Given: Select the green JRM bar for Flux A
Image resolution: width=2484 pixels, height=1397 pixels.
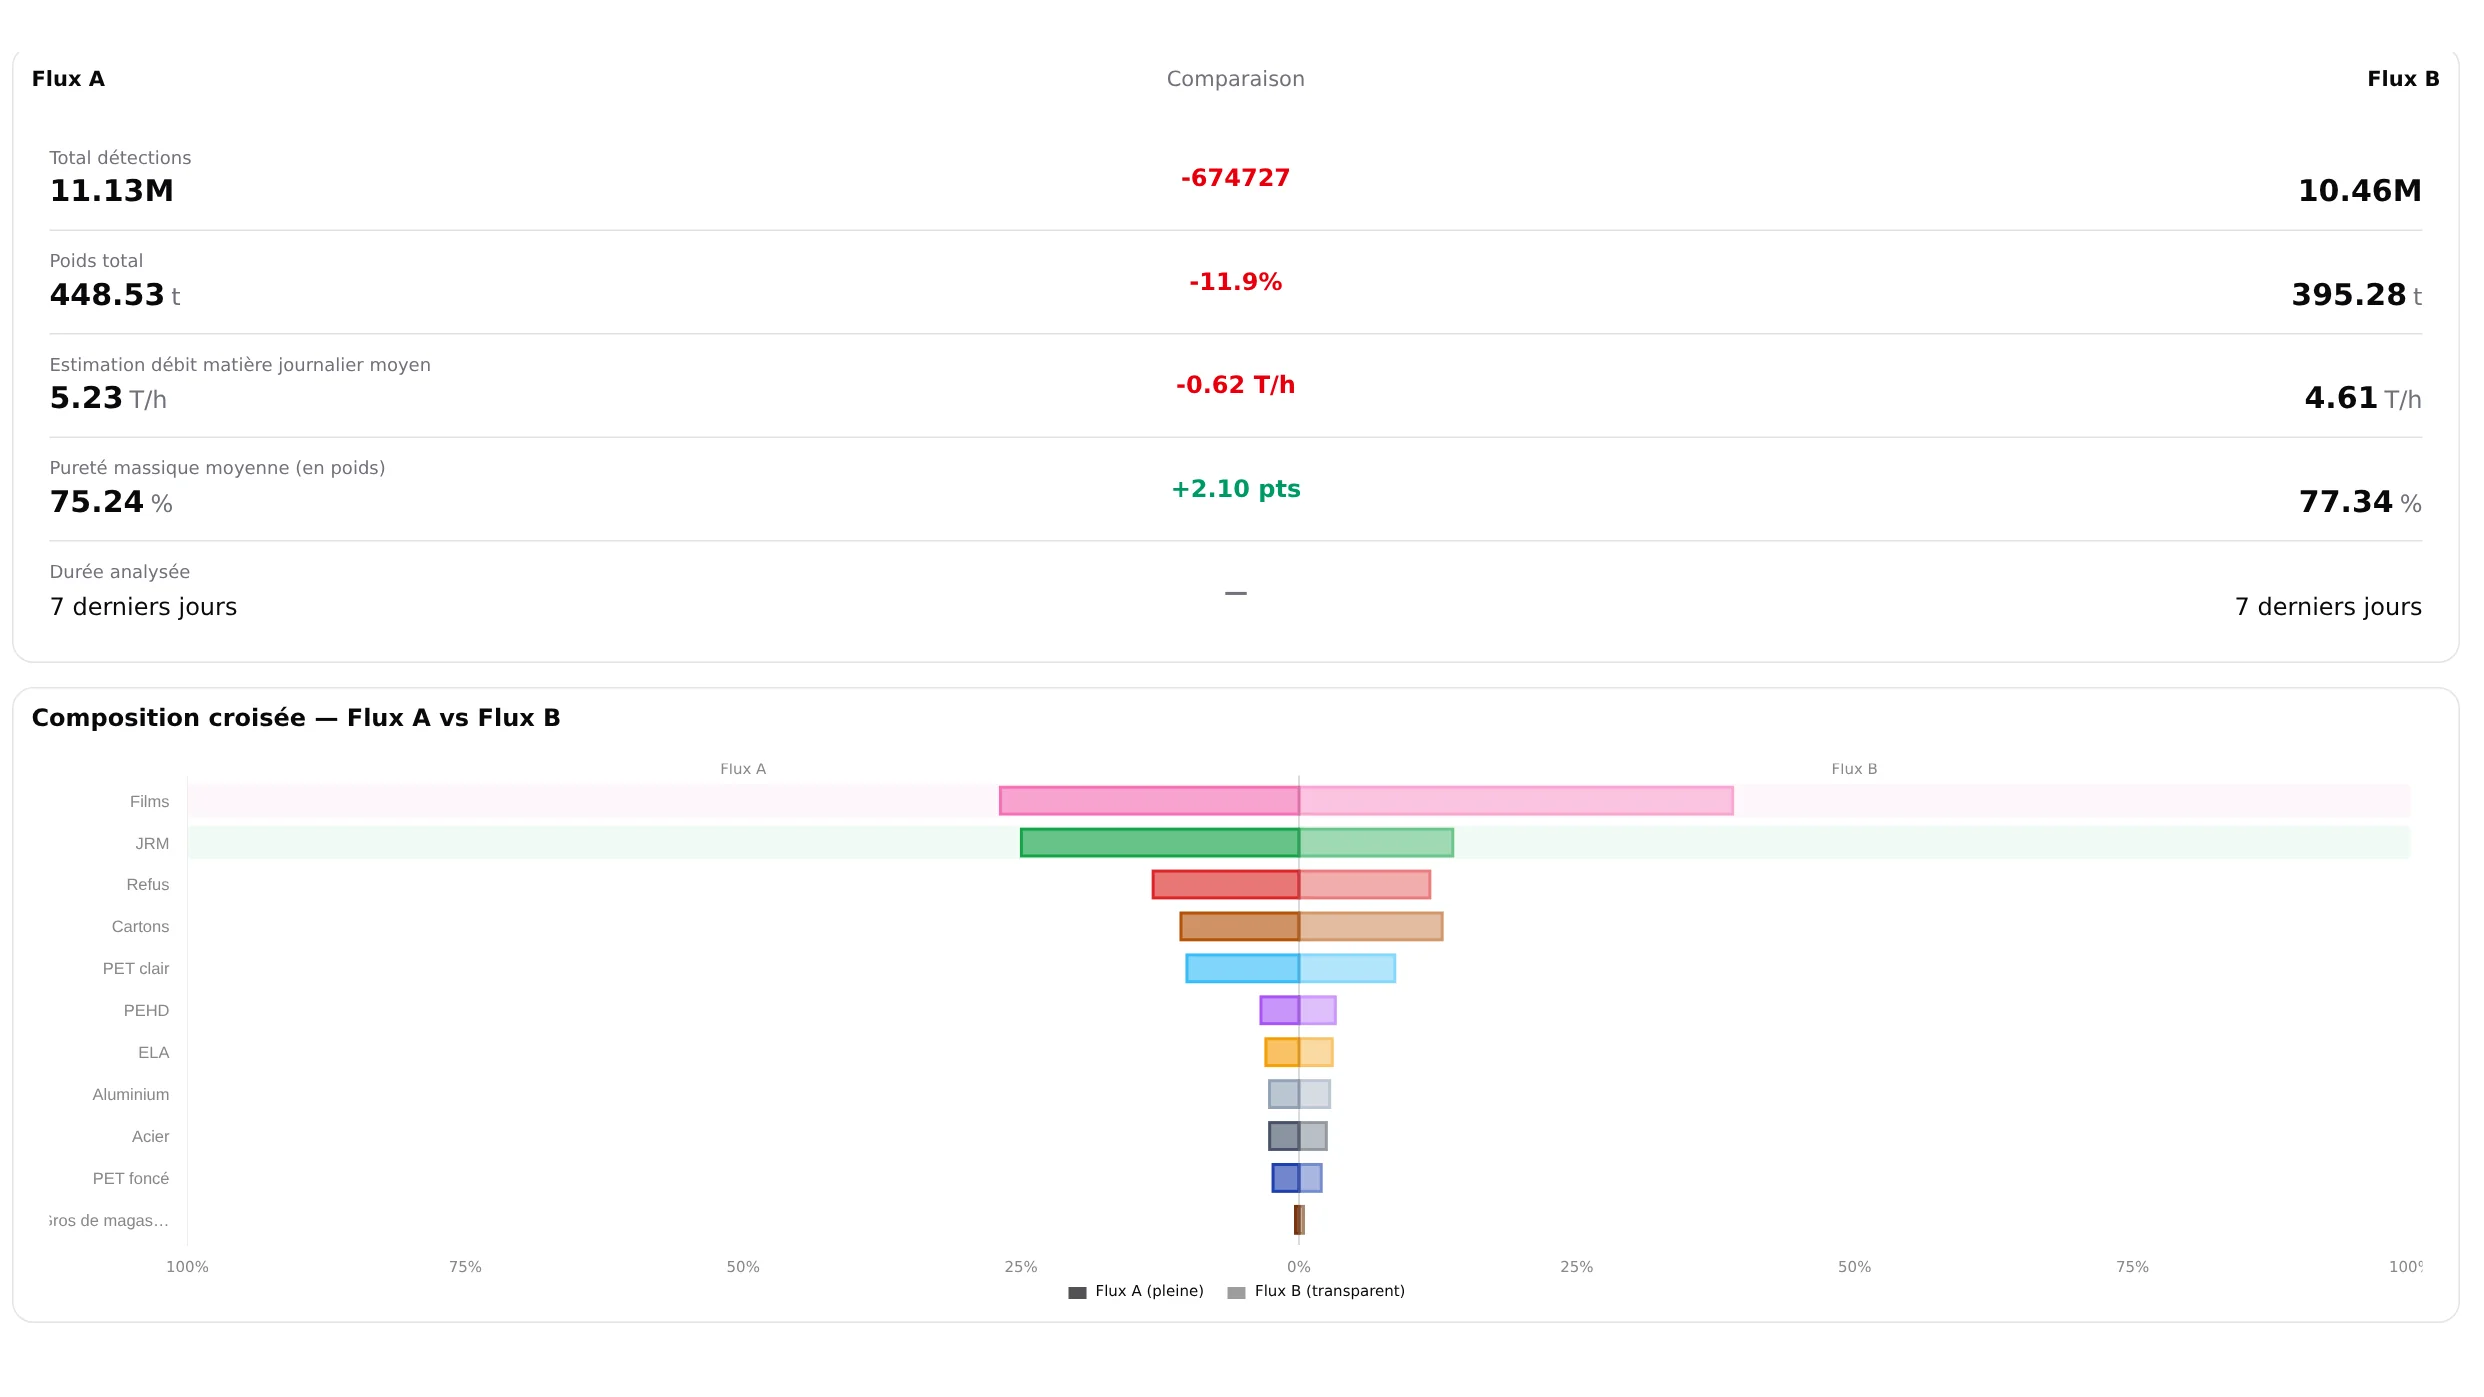Looking at the screenshot, I should click(x=1160, y=843).
